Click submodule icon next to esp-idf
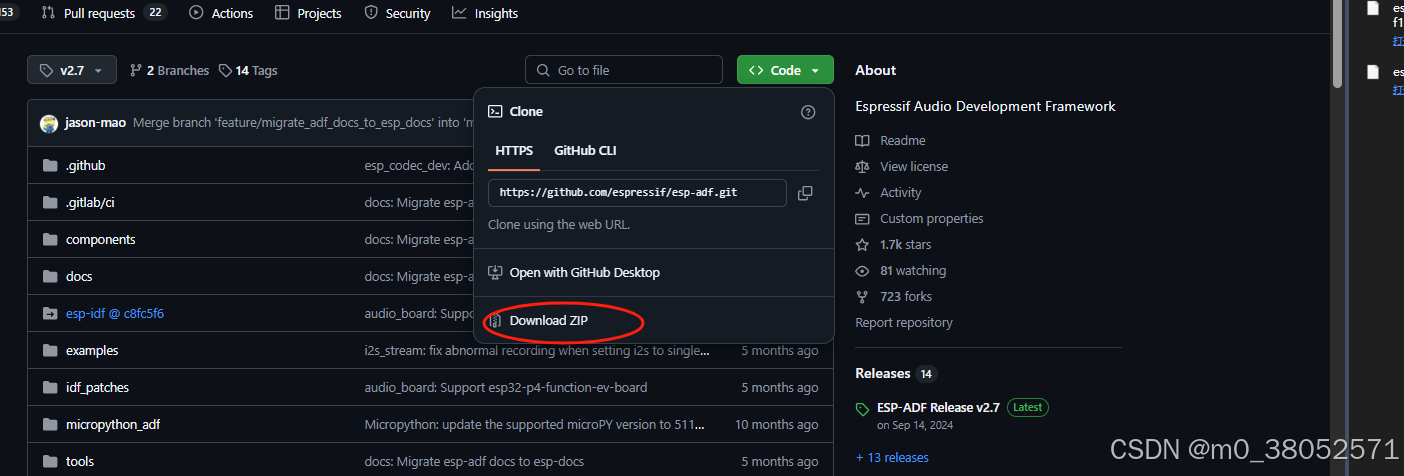Image resolution: width=1404 pixels, height=476 pixels. pyautogui.click(x=50, y=314)
